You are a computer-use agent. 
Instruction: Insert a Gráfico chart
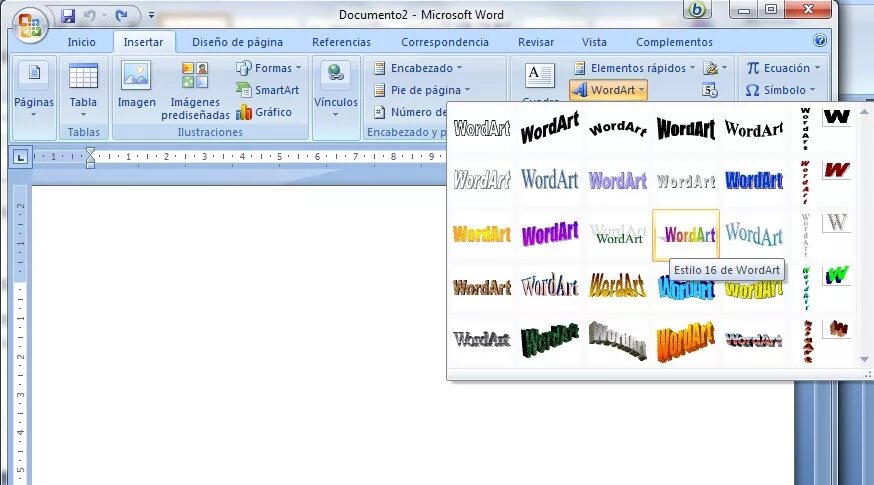264,112
